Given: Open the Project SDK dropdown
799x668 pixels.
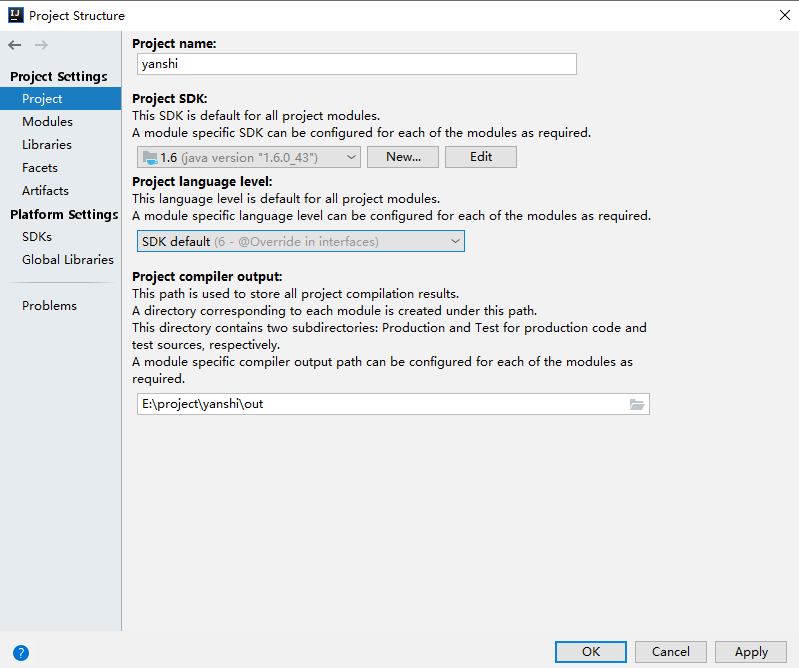Looking at the screenshot, I should 249,157.
